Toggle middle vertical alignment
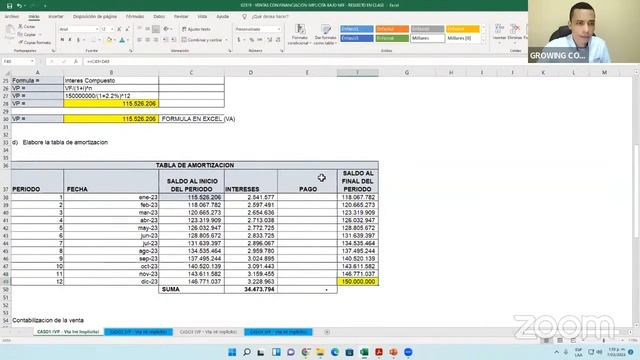This screenshot has width=640, height=360. 148,29
